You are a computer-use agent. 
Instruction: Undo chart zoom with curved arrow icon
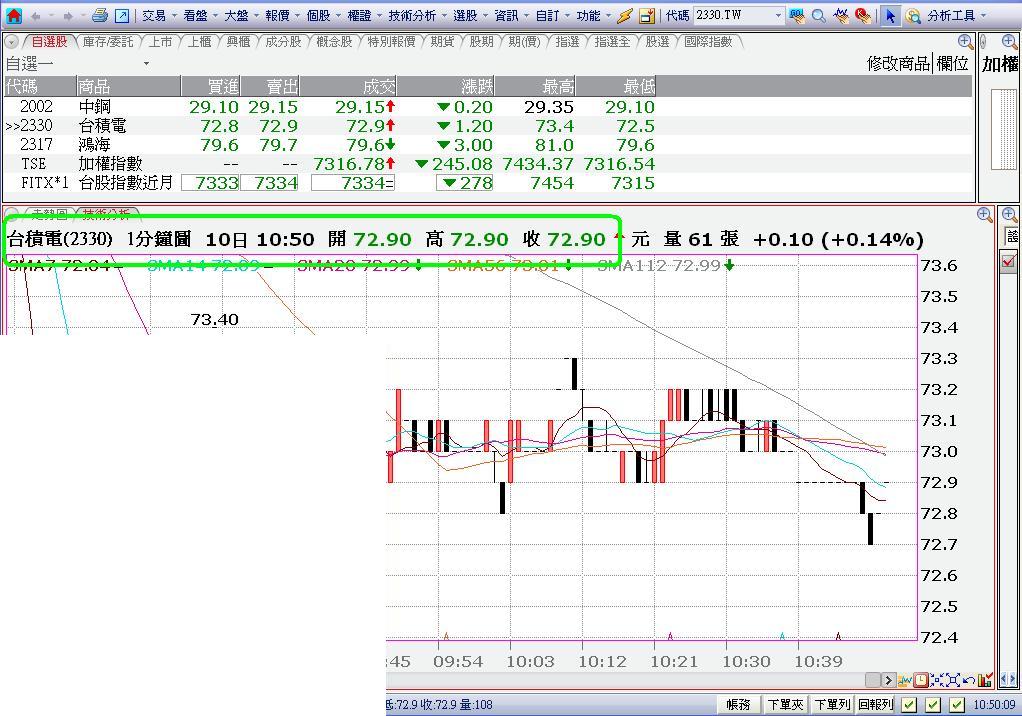pyautogui.click(x=969, y=680)
